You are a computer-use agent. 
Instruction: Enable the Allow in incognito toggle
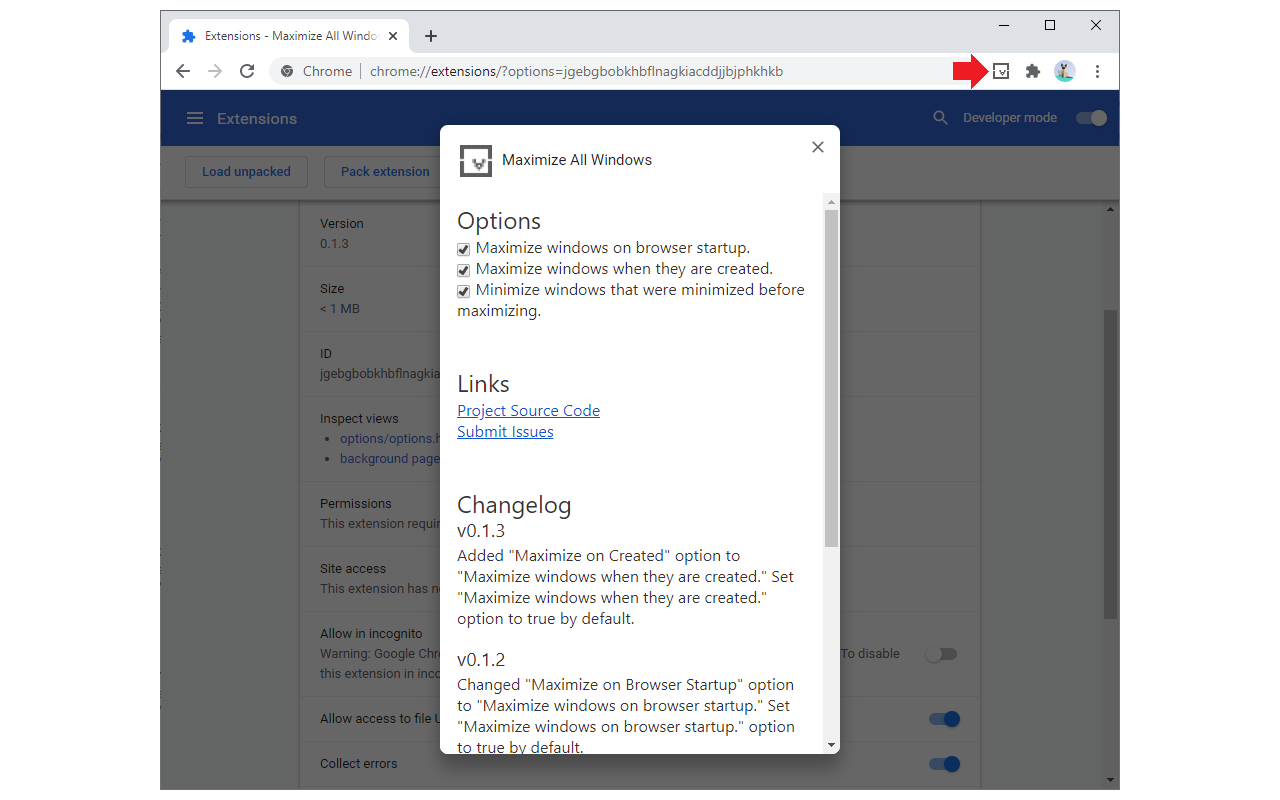941,654
